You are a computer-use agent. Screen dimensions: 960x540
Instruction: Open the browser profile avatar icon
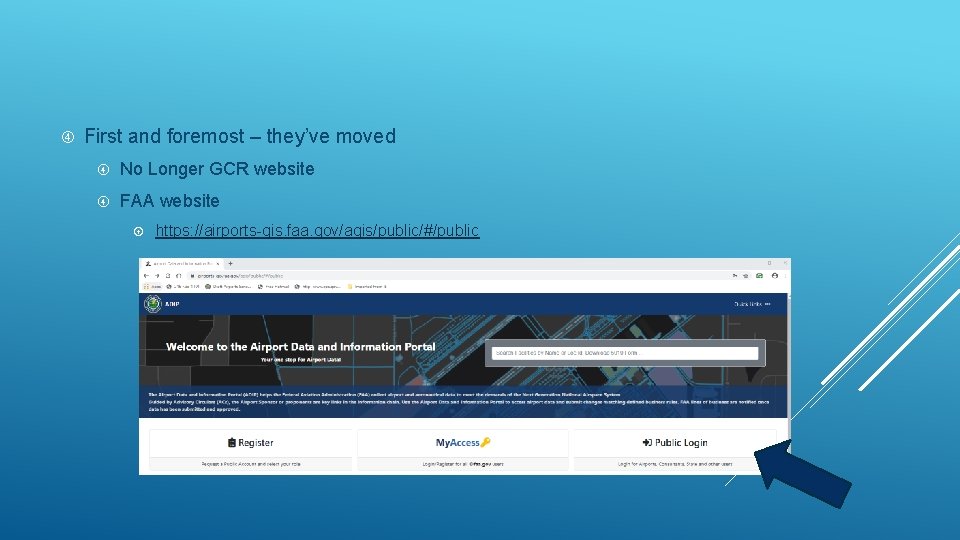pyautogui.click(x=774, y=276)
